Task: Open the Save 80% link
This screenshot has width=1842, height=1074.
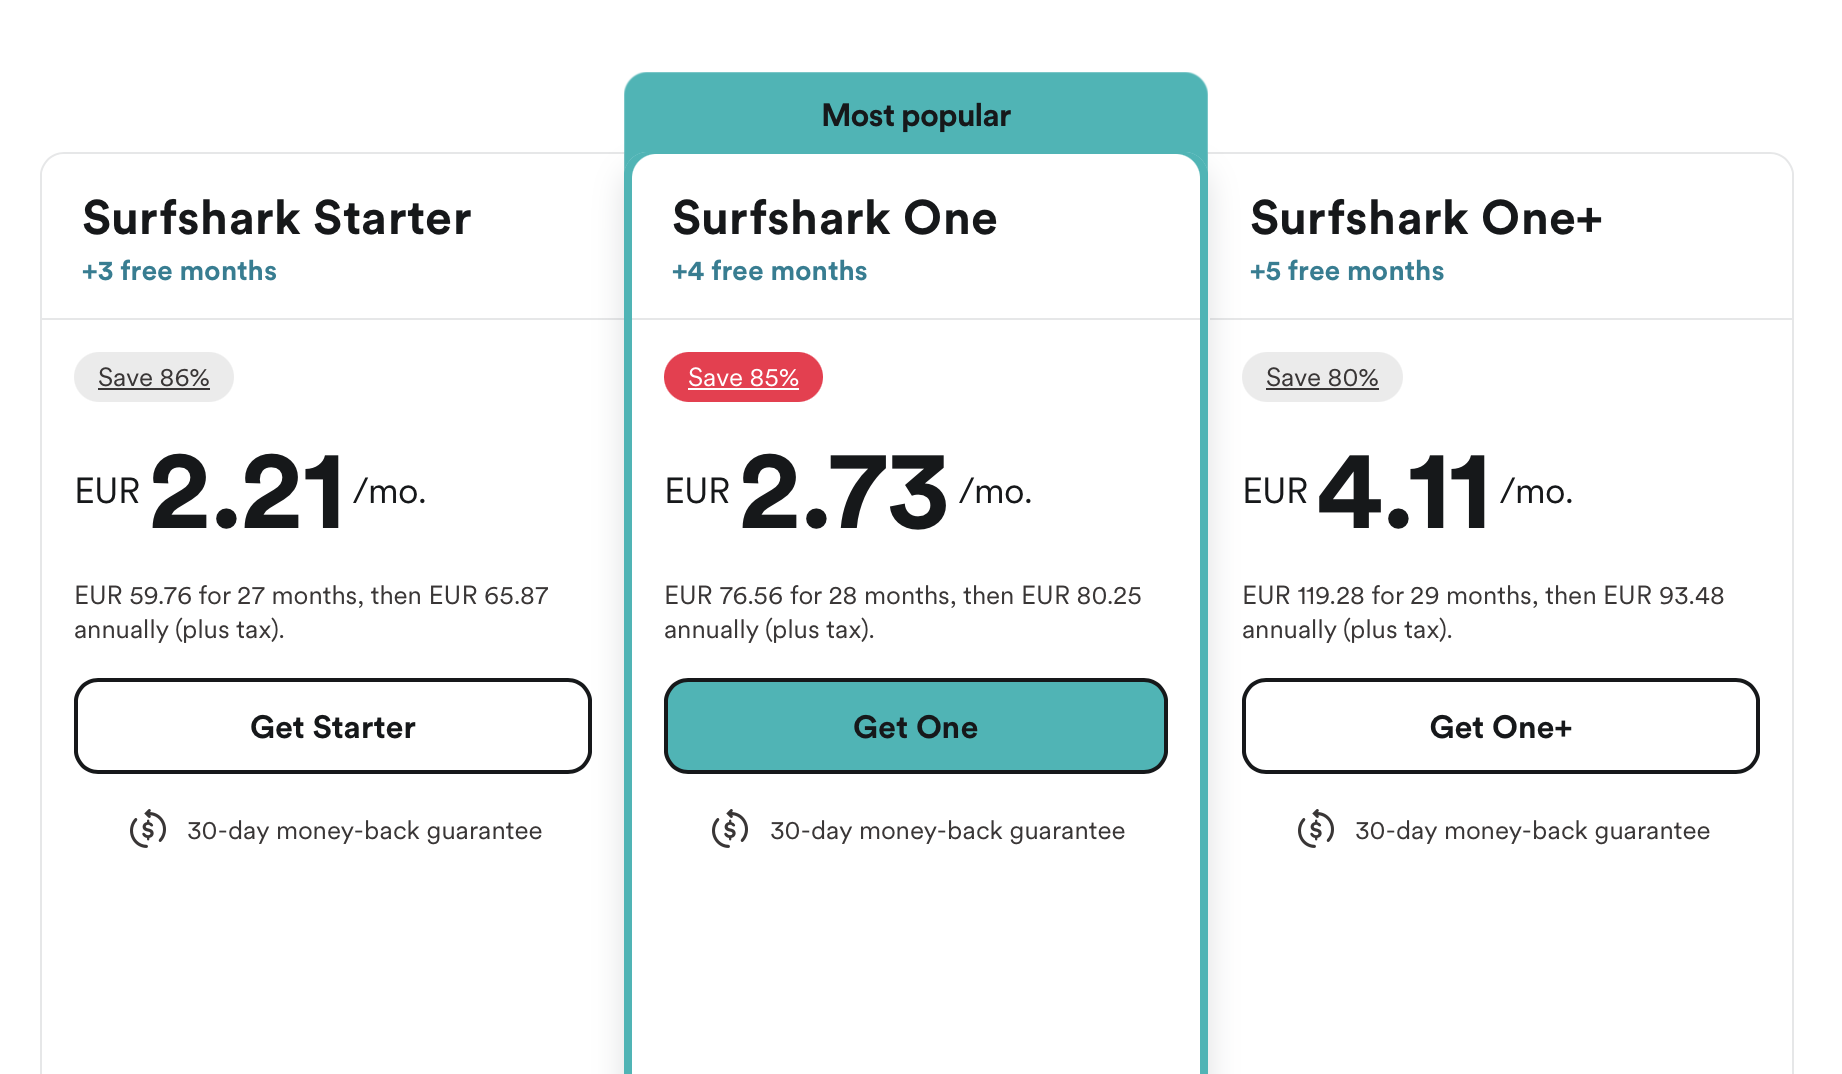Action: pos(1321,378)
